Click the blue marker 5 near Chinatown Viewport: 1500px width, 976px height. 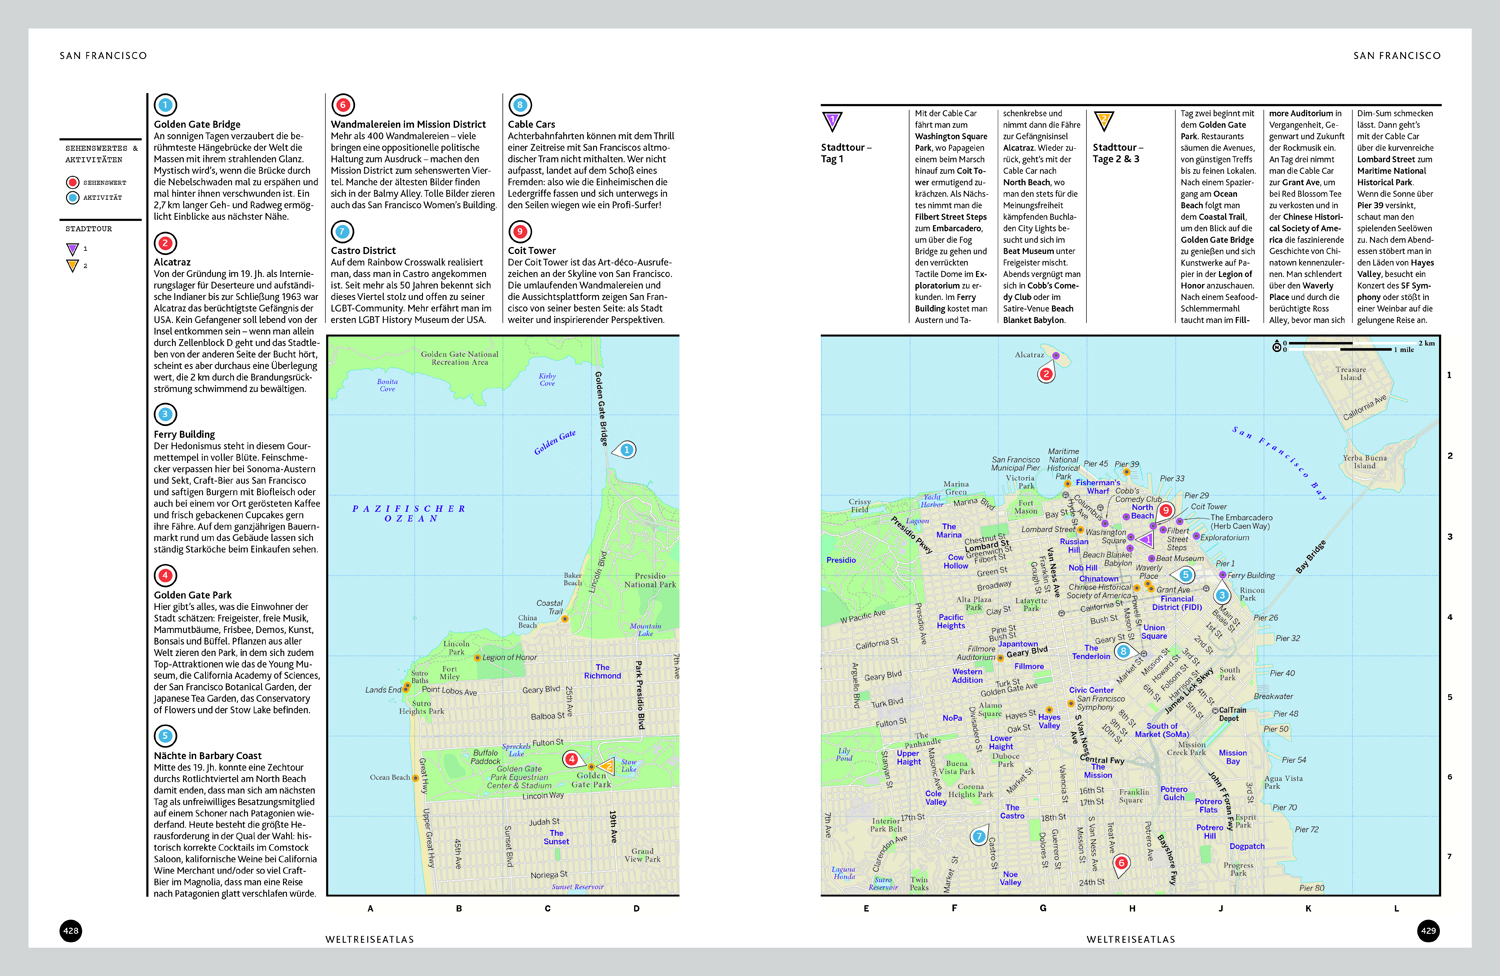tap(1185, 575)
